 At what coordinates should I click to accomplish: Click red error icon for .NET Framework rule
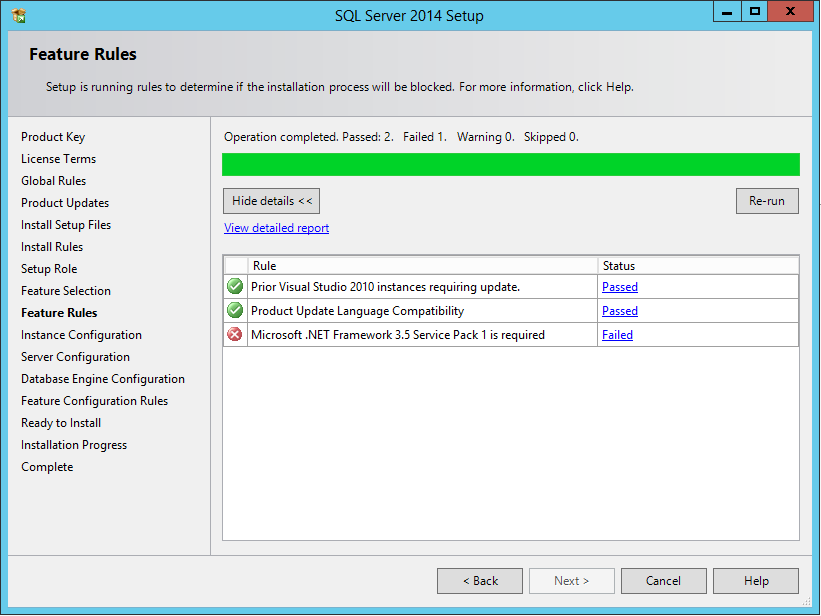235,334
